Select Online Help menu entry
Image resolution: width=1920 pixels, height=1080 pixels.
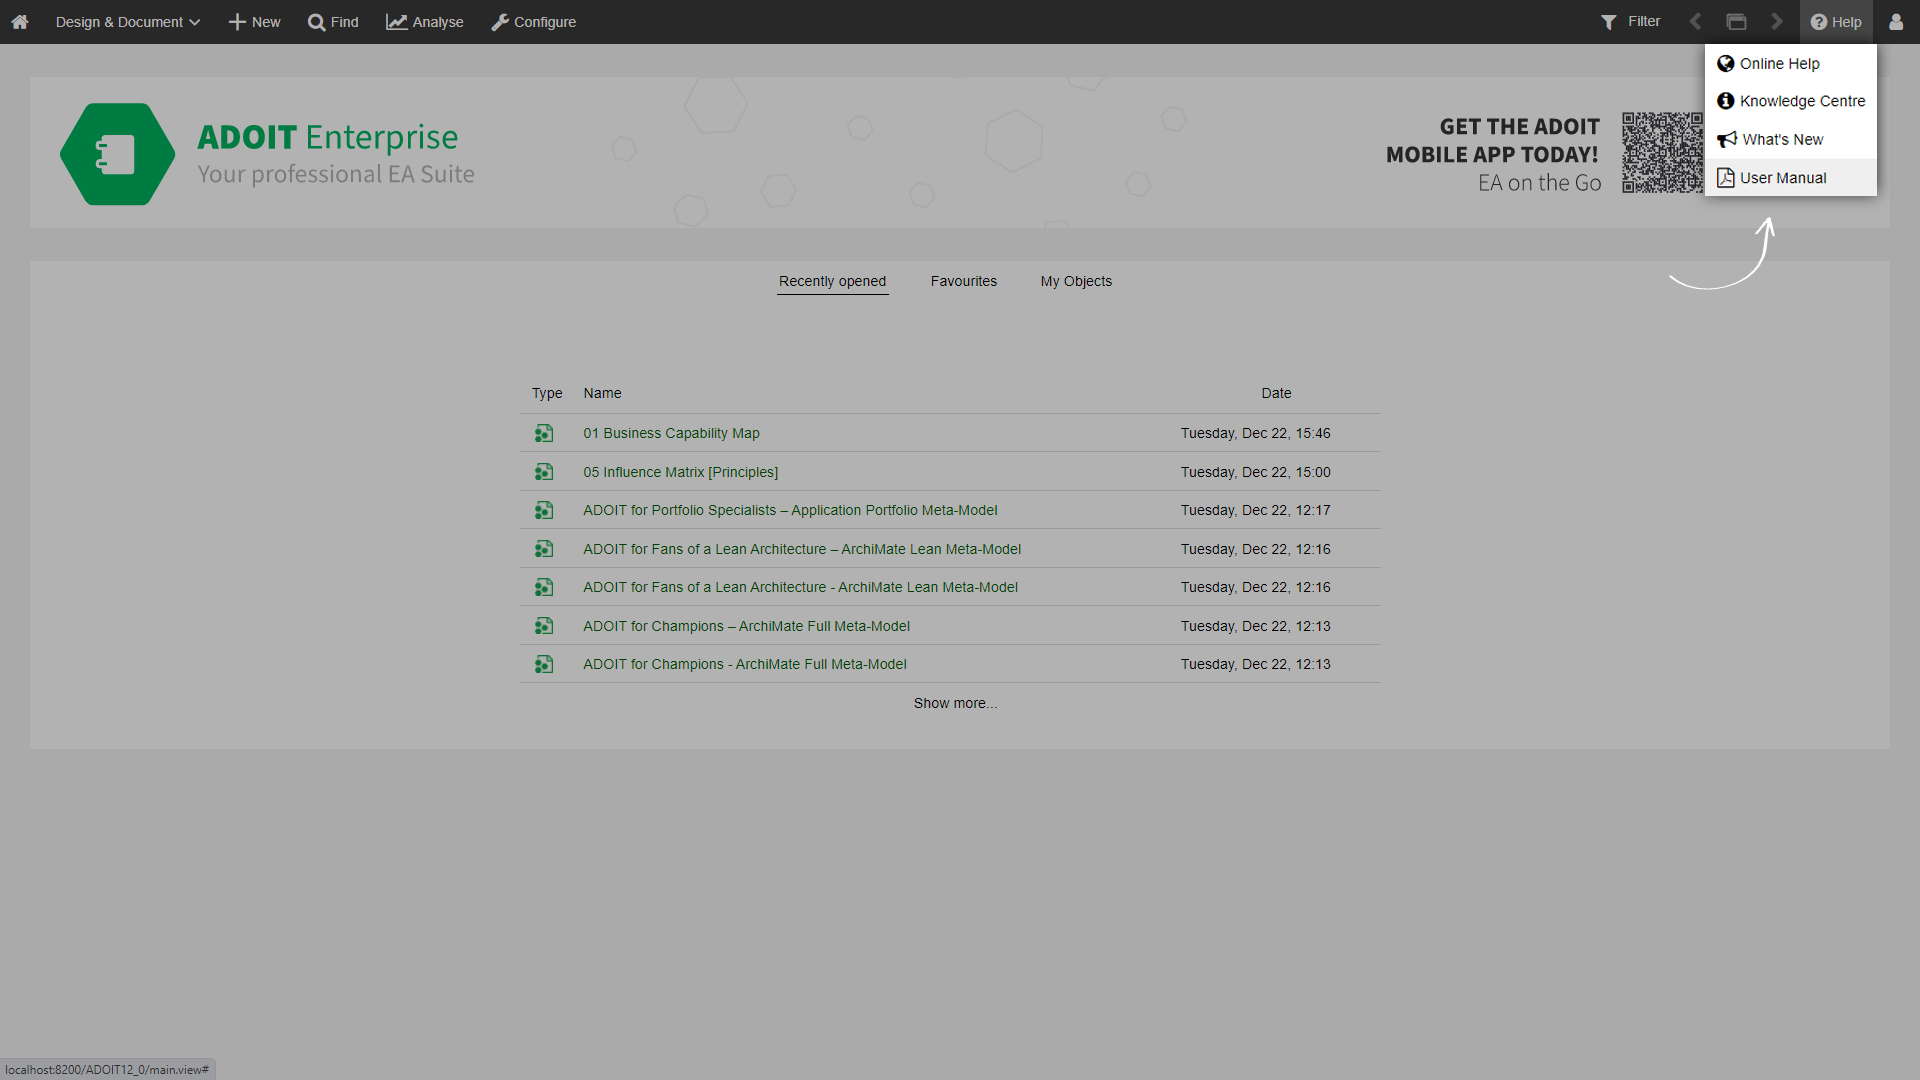1790,64
